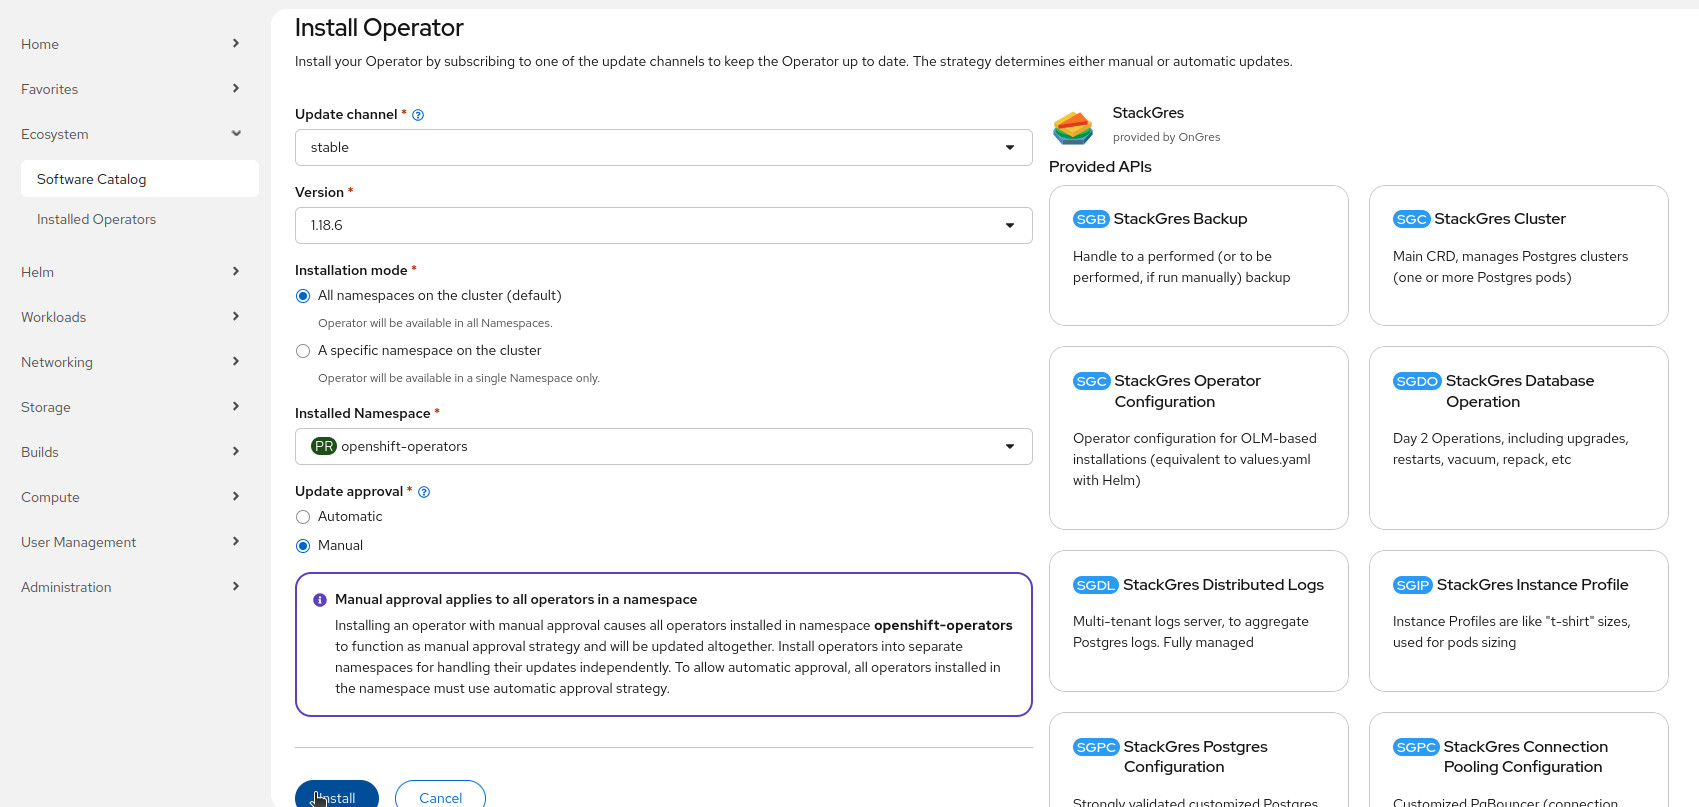Click the SGC badge on StackGres Operator Configuration
This screenshot has height=807, width=1699.
(x=1091, y=381)
